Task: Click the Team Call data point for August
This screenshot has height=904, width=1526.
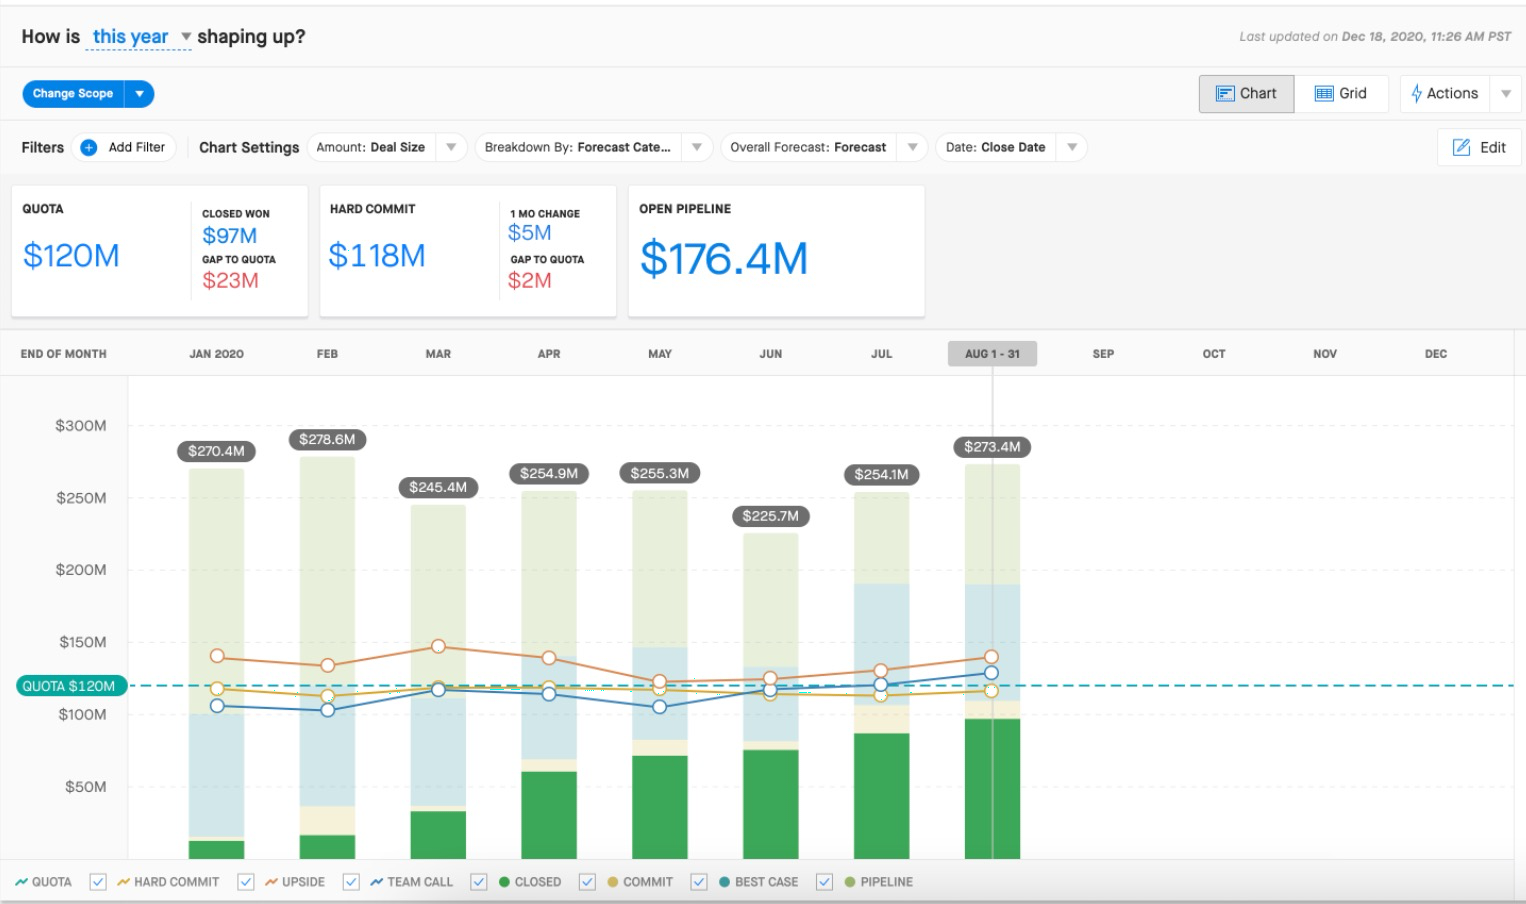Action: [991, 673]
